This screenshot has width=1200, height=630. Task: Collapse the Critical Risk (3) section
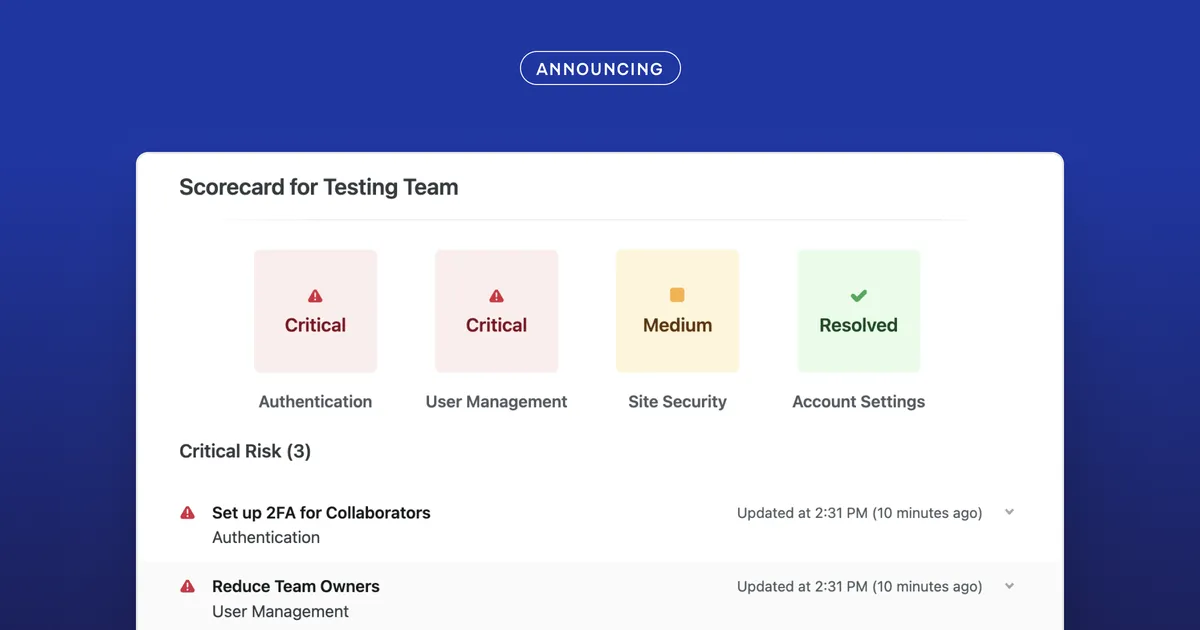pos(245,451)
